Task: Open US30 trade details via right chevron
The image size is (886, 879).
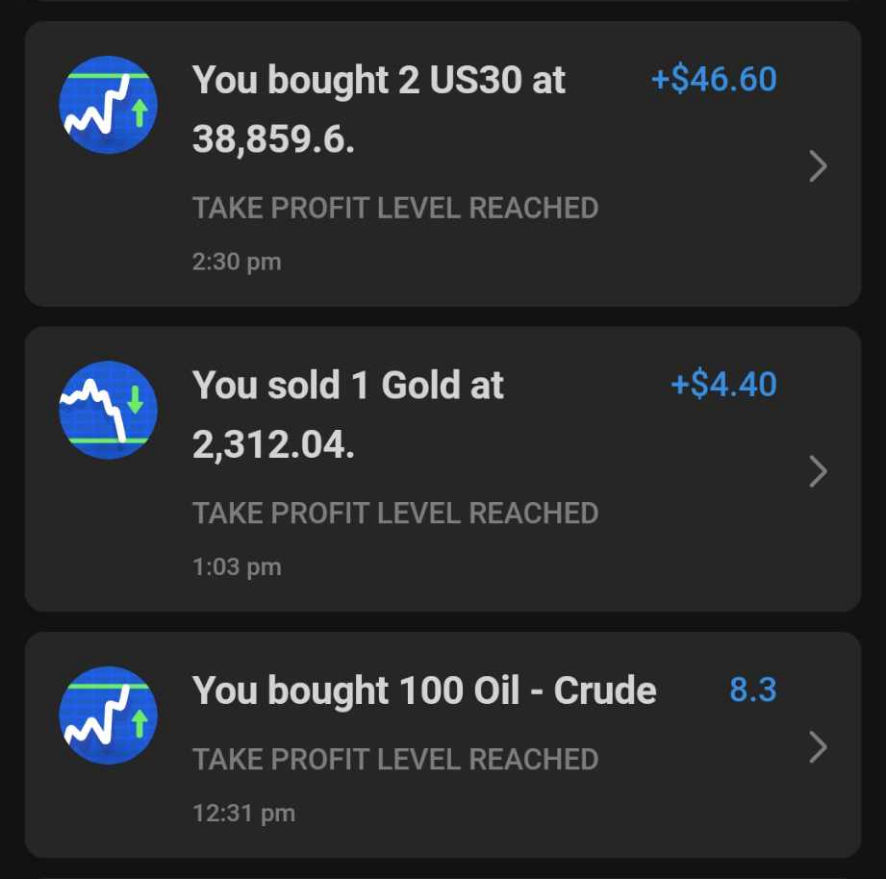Action: (817, 166)
